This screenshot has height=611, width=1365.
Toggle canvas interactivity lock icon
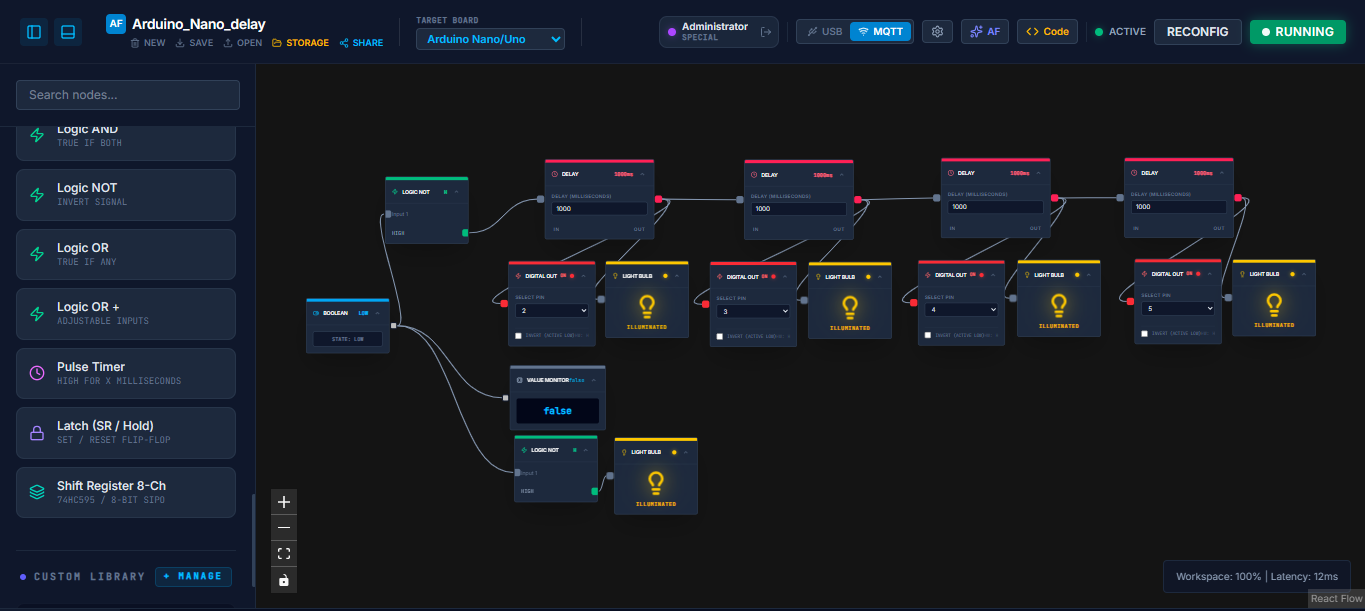pos(284,579)
